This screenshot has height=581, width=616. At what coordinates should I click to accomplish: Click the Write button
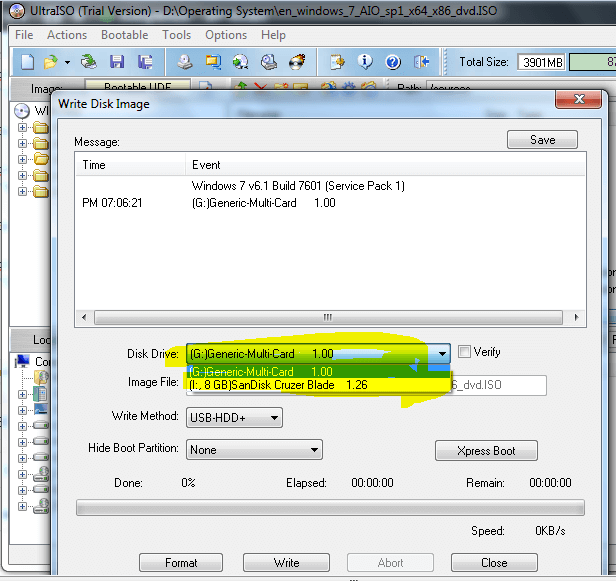coord(286,562)
